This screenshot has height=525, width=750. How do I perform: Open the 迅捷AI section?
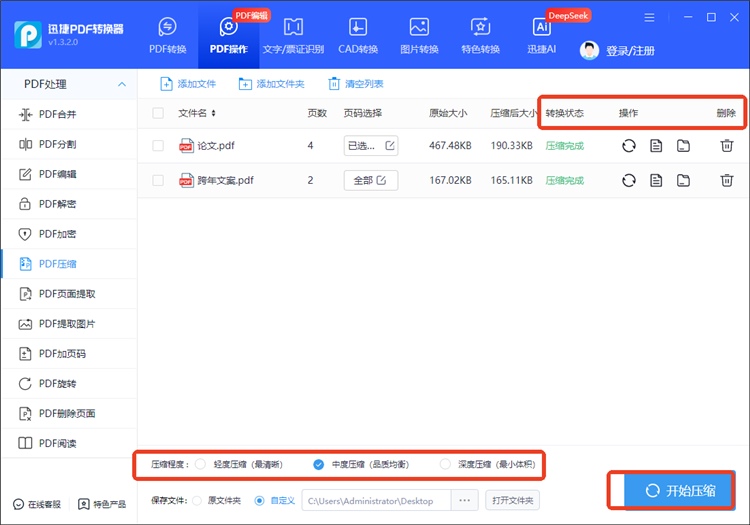click(542, 36)
